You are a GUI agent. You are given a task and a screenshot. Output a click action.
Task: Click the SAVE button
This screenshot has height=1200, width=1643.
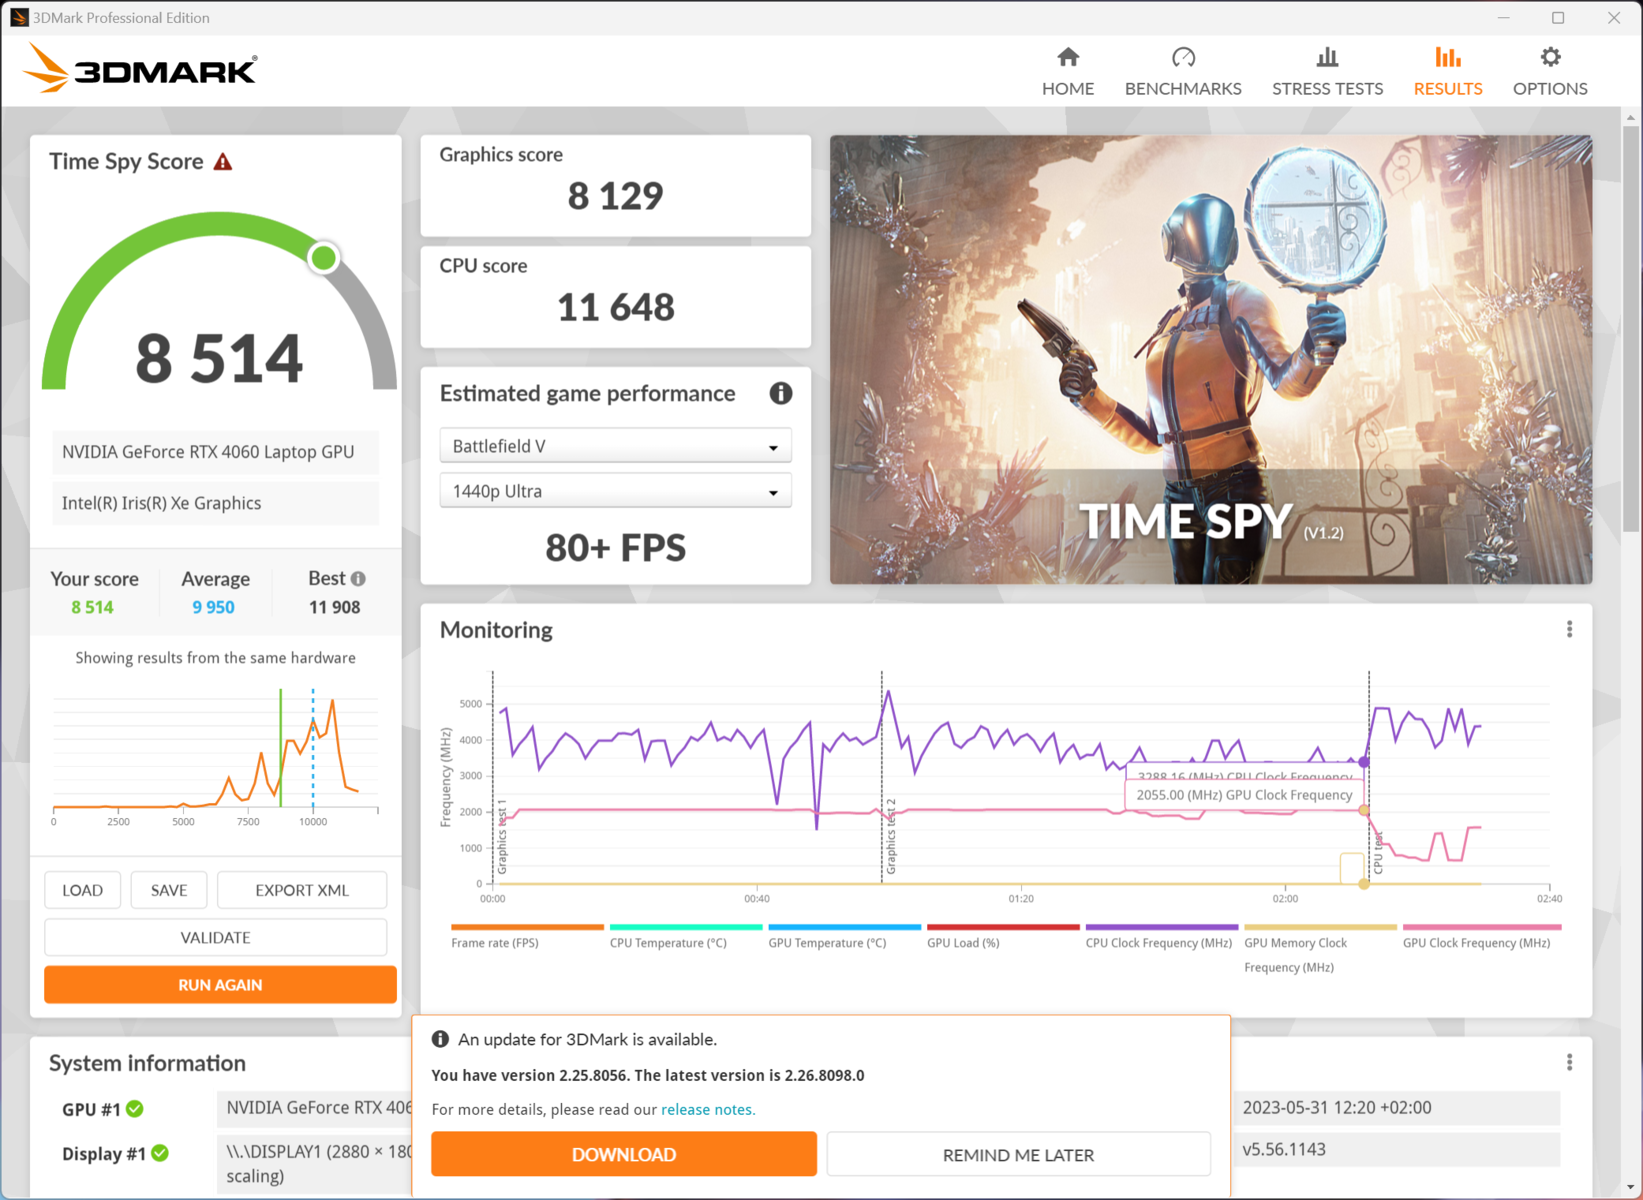click(x=169, y=890)
